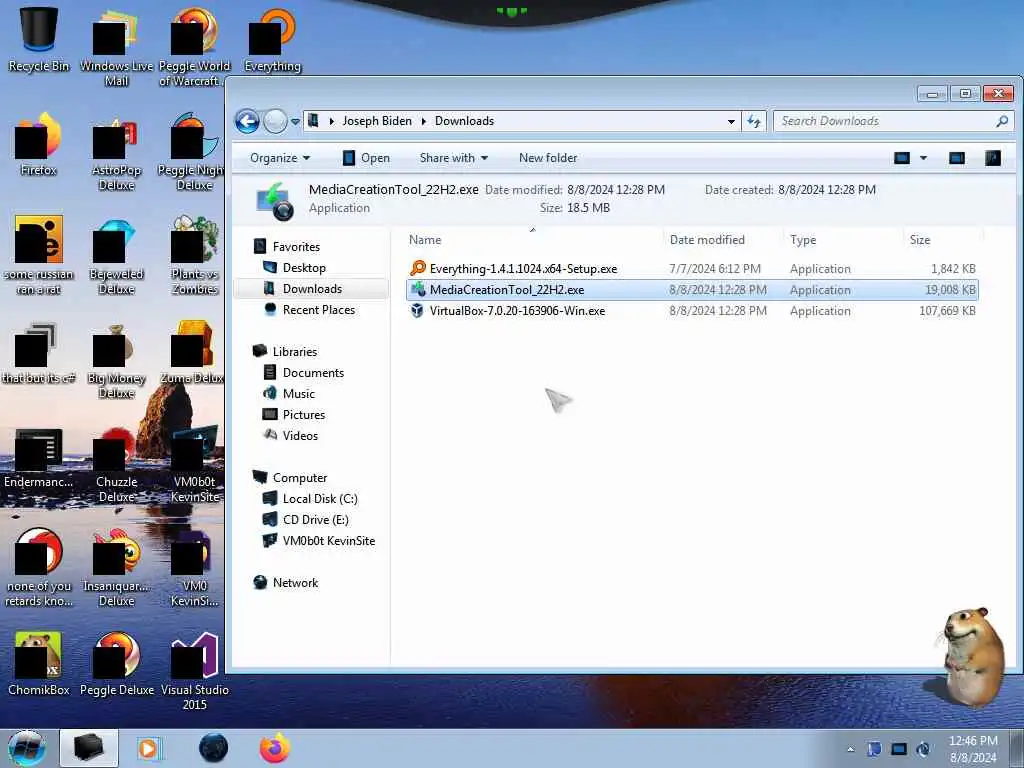Sort files by Name column header
Viewport: 1024px width, 768px height.
533,240
